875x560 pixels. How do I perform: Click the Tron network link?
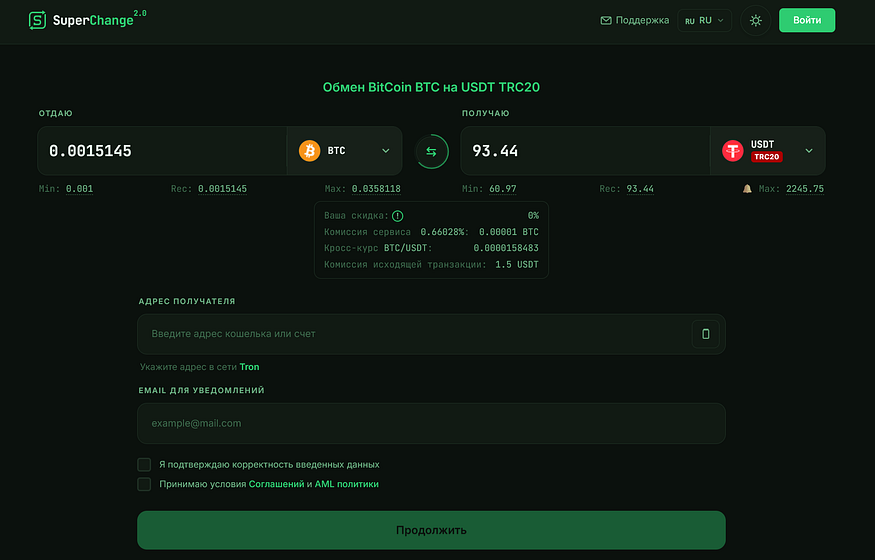[x=249, y=367]
